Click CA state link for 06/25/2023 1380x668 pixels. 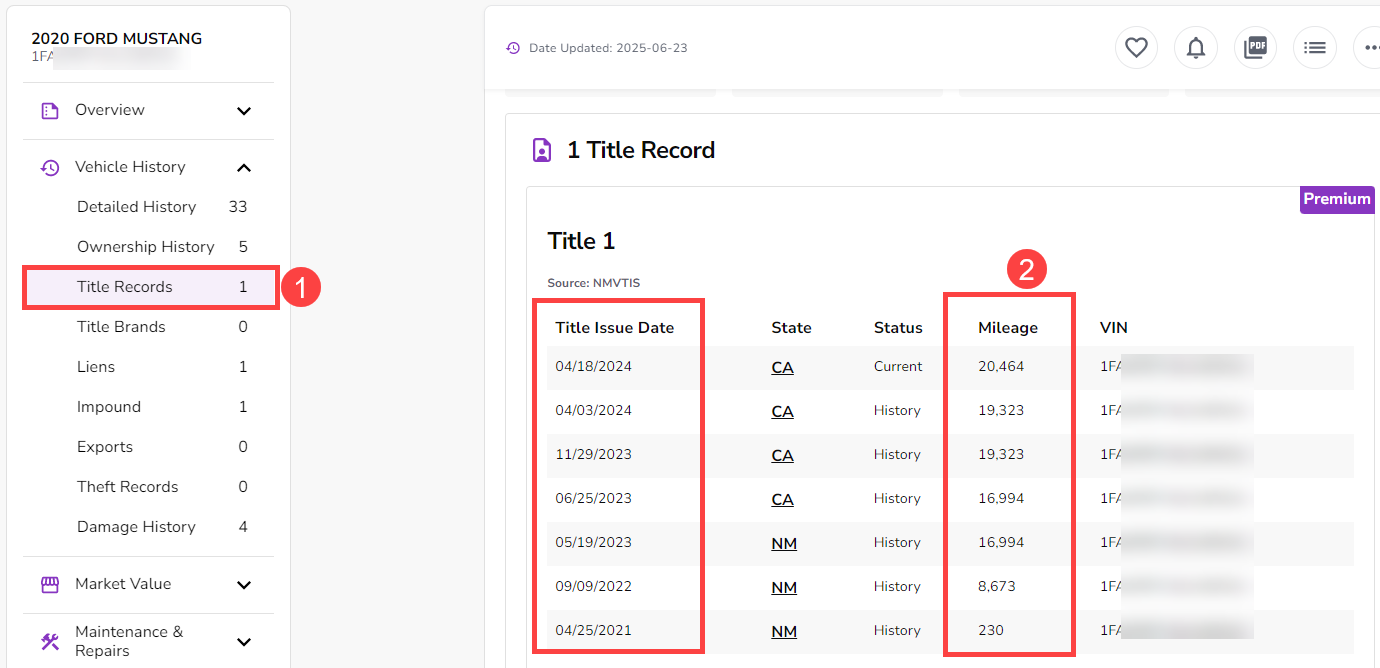782,499
